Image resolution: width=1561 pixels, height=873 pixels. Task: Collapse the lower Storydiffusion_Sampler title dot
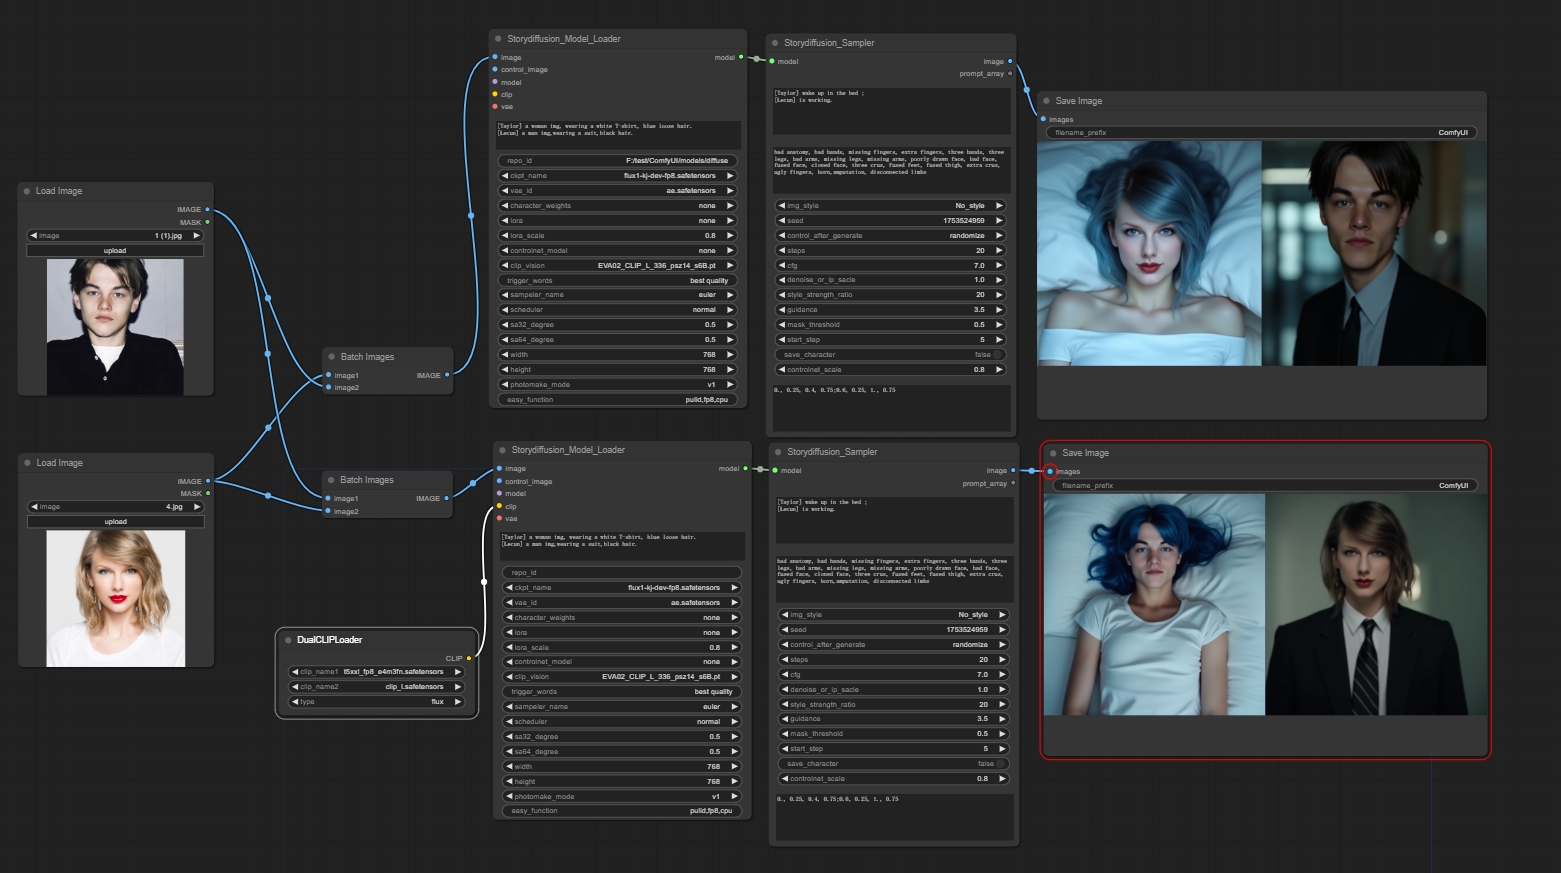(x=778, y=452)
